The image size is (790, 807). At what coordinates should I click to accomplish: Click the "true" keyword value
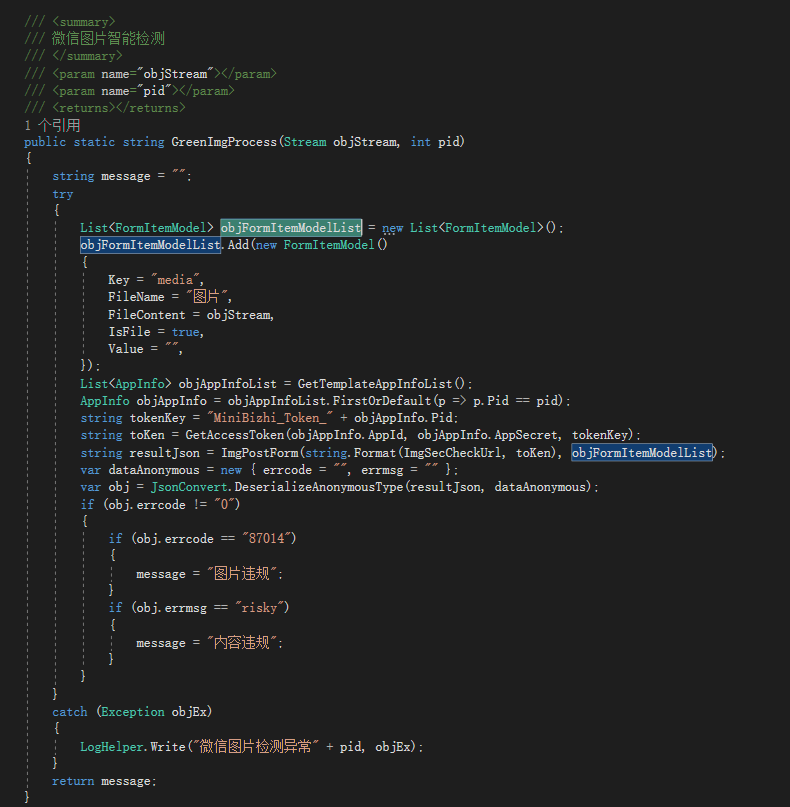click(x=185, y=331)
